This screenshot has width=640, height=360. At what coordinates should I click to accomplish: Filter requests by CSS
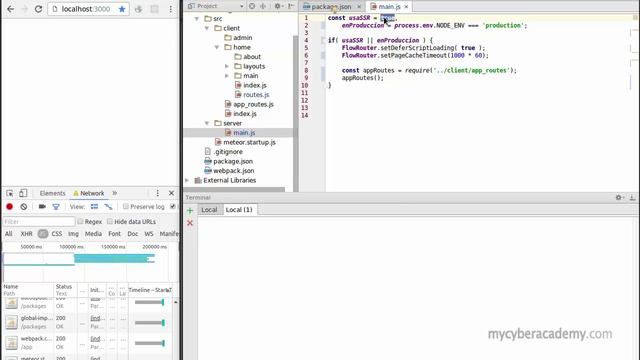(x=57, y=234)
